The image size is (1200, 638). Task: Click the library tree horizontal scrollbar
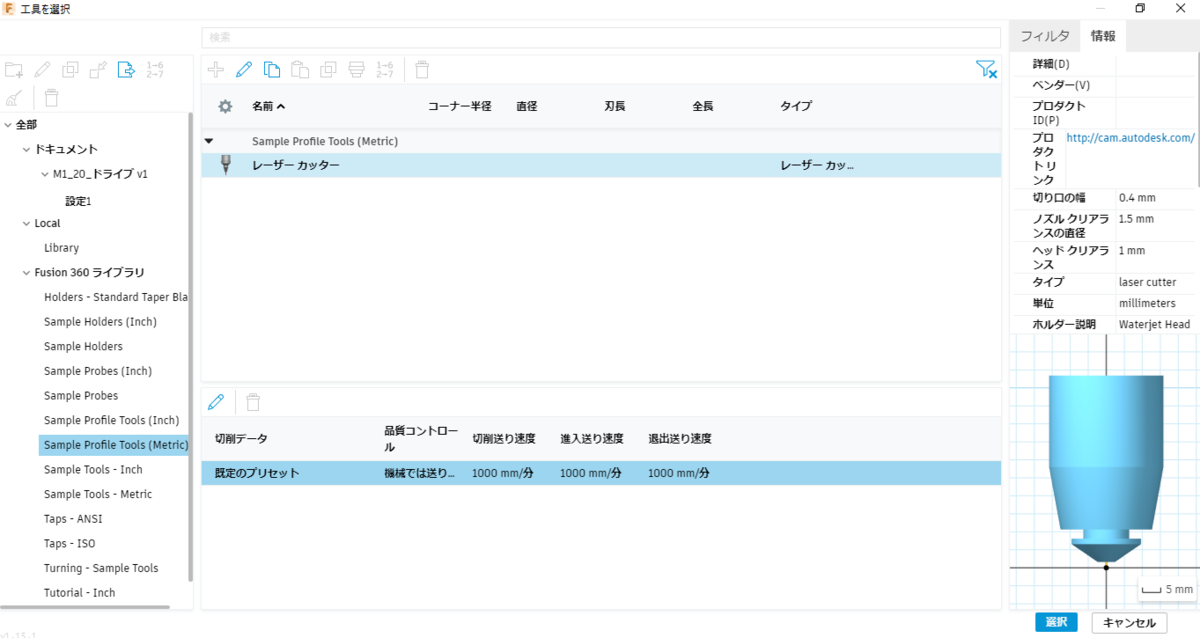[x=85, y=607]
